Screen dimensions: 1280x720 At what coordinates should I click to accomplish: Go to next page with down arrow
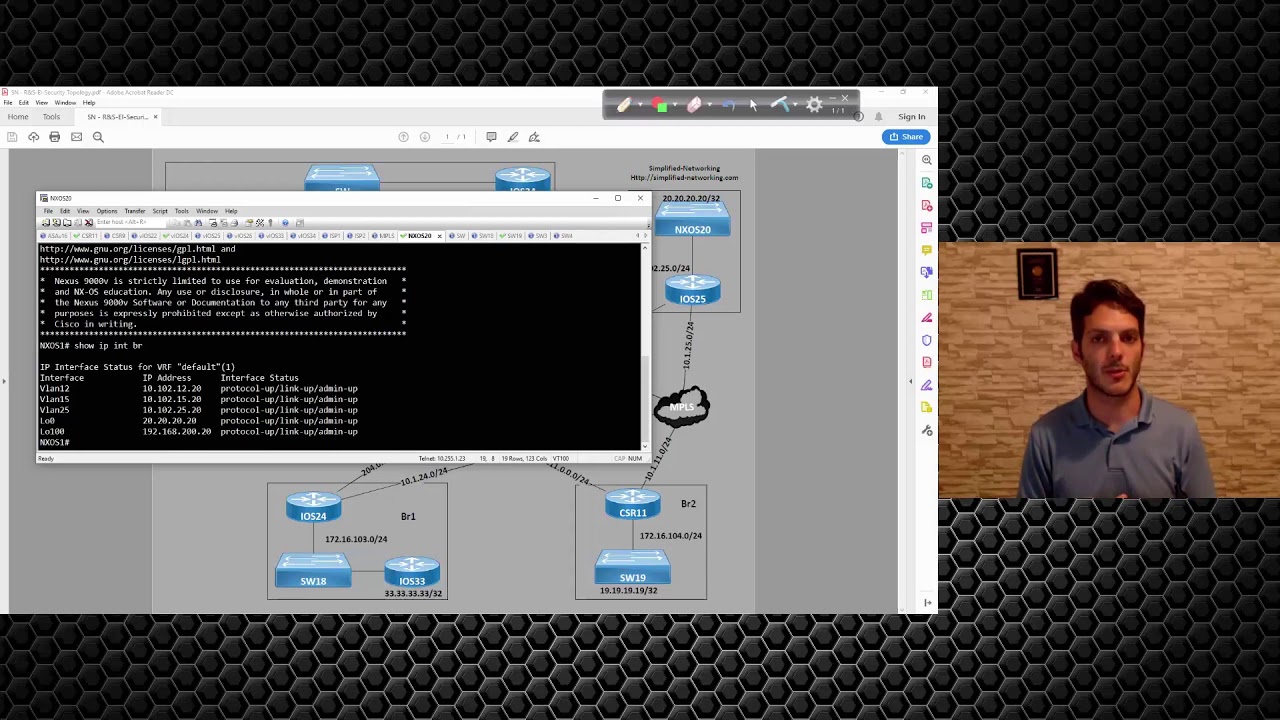pyautogui.click(x=424, y=137)
